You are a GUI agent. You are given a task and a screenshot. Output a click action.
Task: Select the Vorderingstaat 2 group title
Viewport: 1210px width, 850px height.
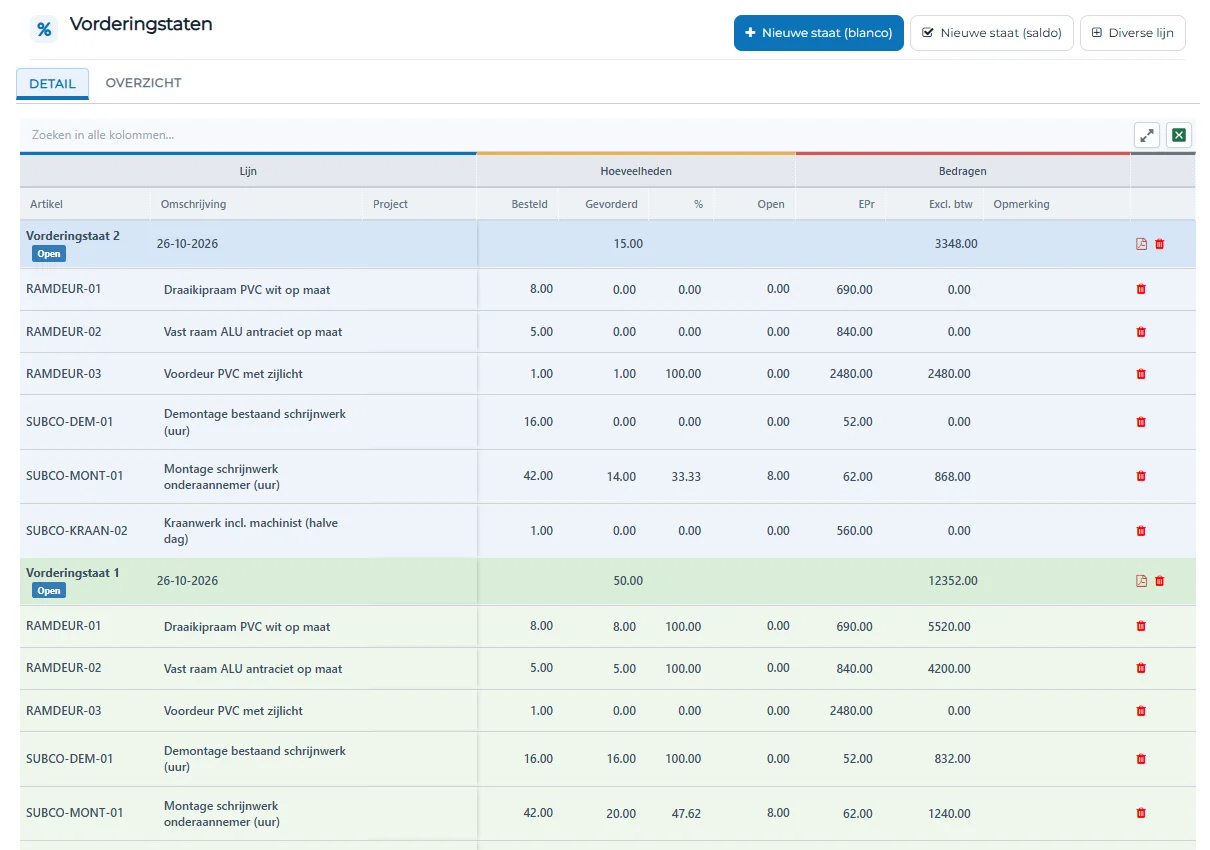[x=73, y=236]
